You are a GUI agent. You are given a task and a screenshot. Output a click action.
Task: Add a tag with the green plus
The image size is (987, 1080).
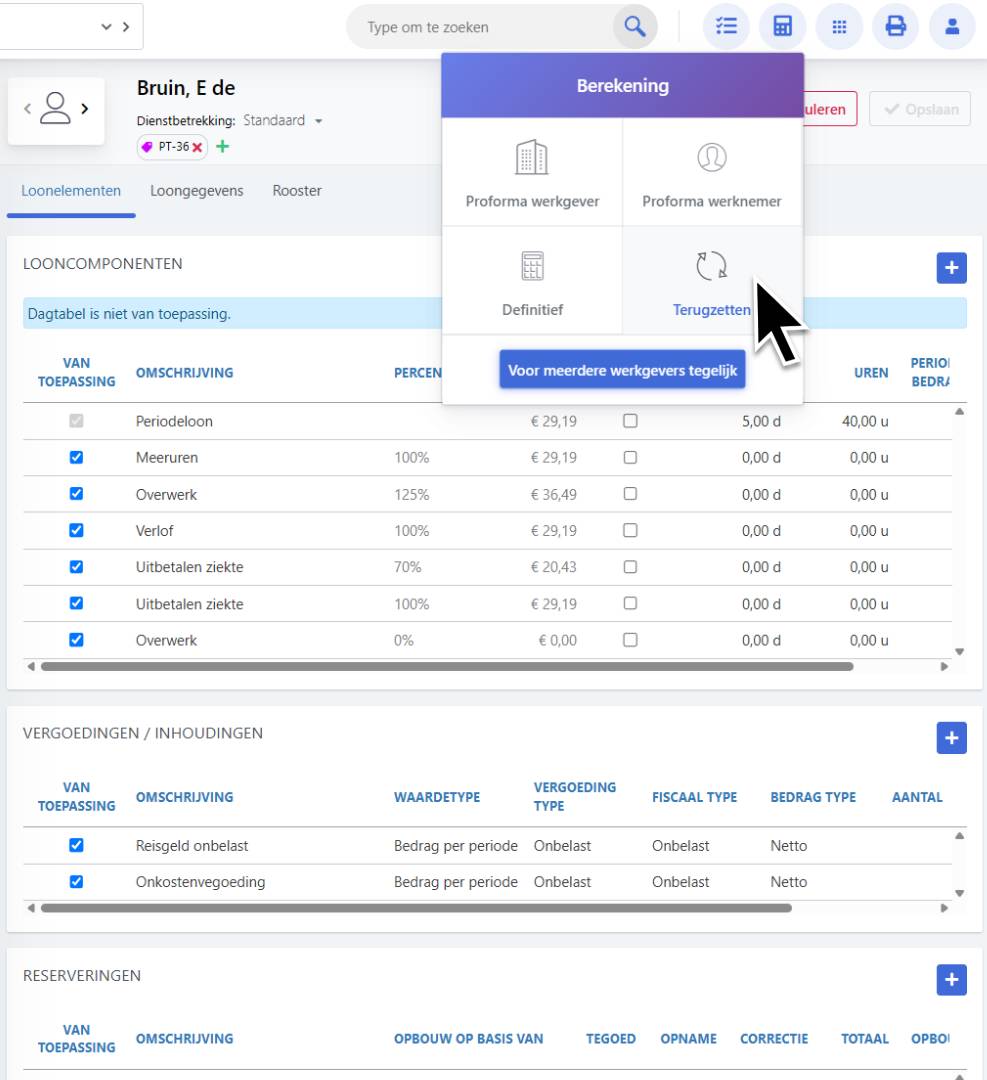(222, 147)
